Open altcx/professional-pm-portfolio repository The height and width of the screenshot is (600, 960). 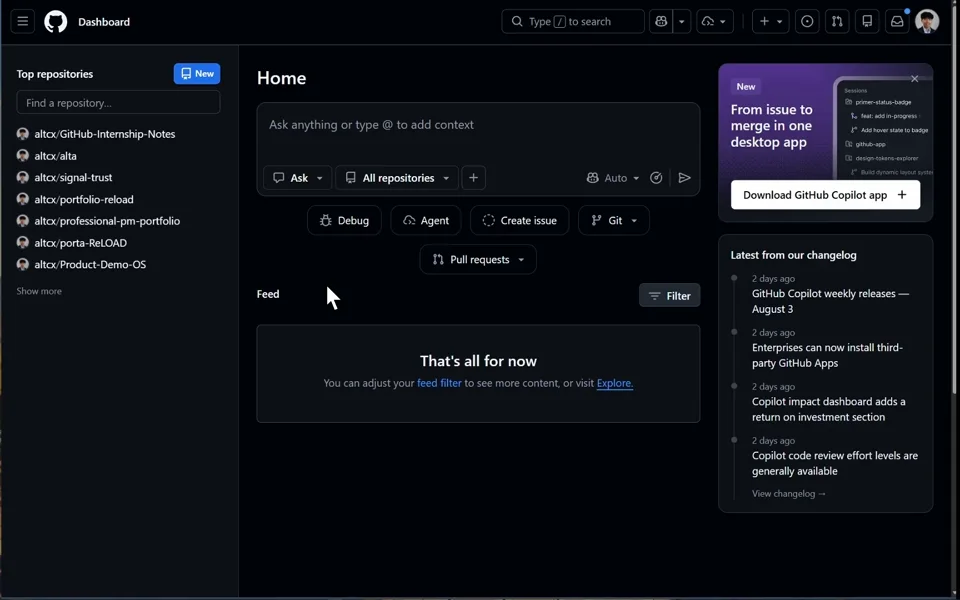pos(107,221)
